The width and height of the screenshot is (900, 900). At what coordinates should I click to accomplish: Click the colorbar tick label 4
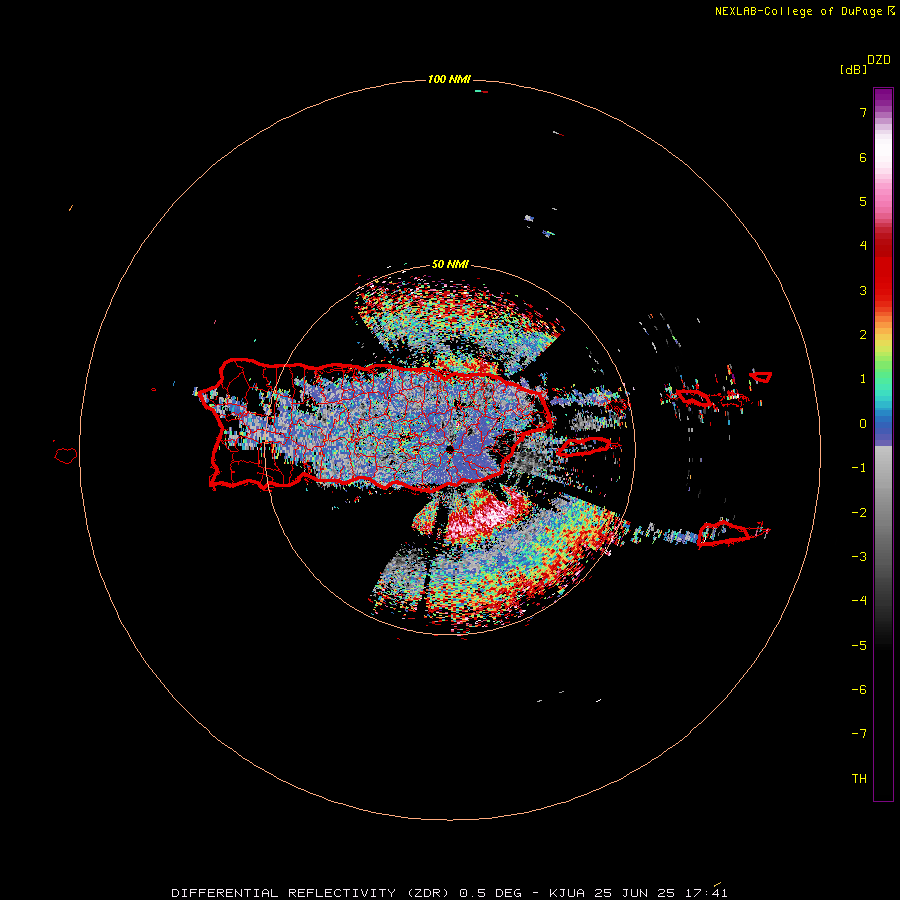tap(863, 246)
